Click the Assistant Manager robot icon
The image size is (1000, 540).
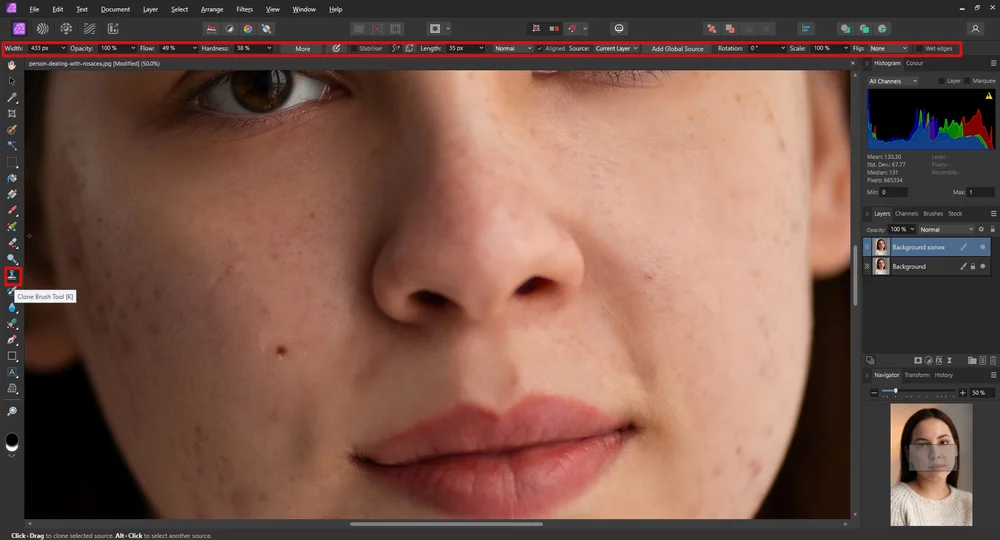(619, 29)
